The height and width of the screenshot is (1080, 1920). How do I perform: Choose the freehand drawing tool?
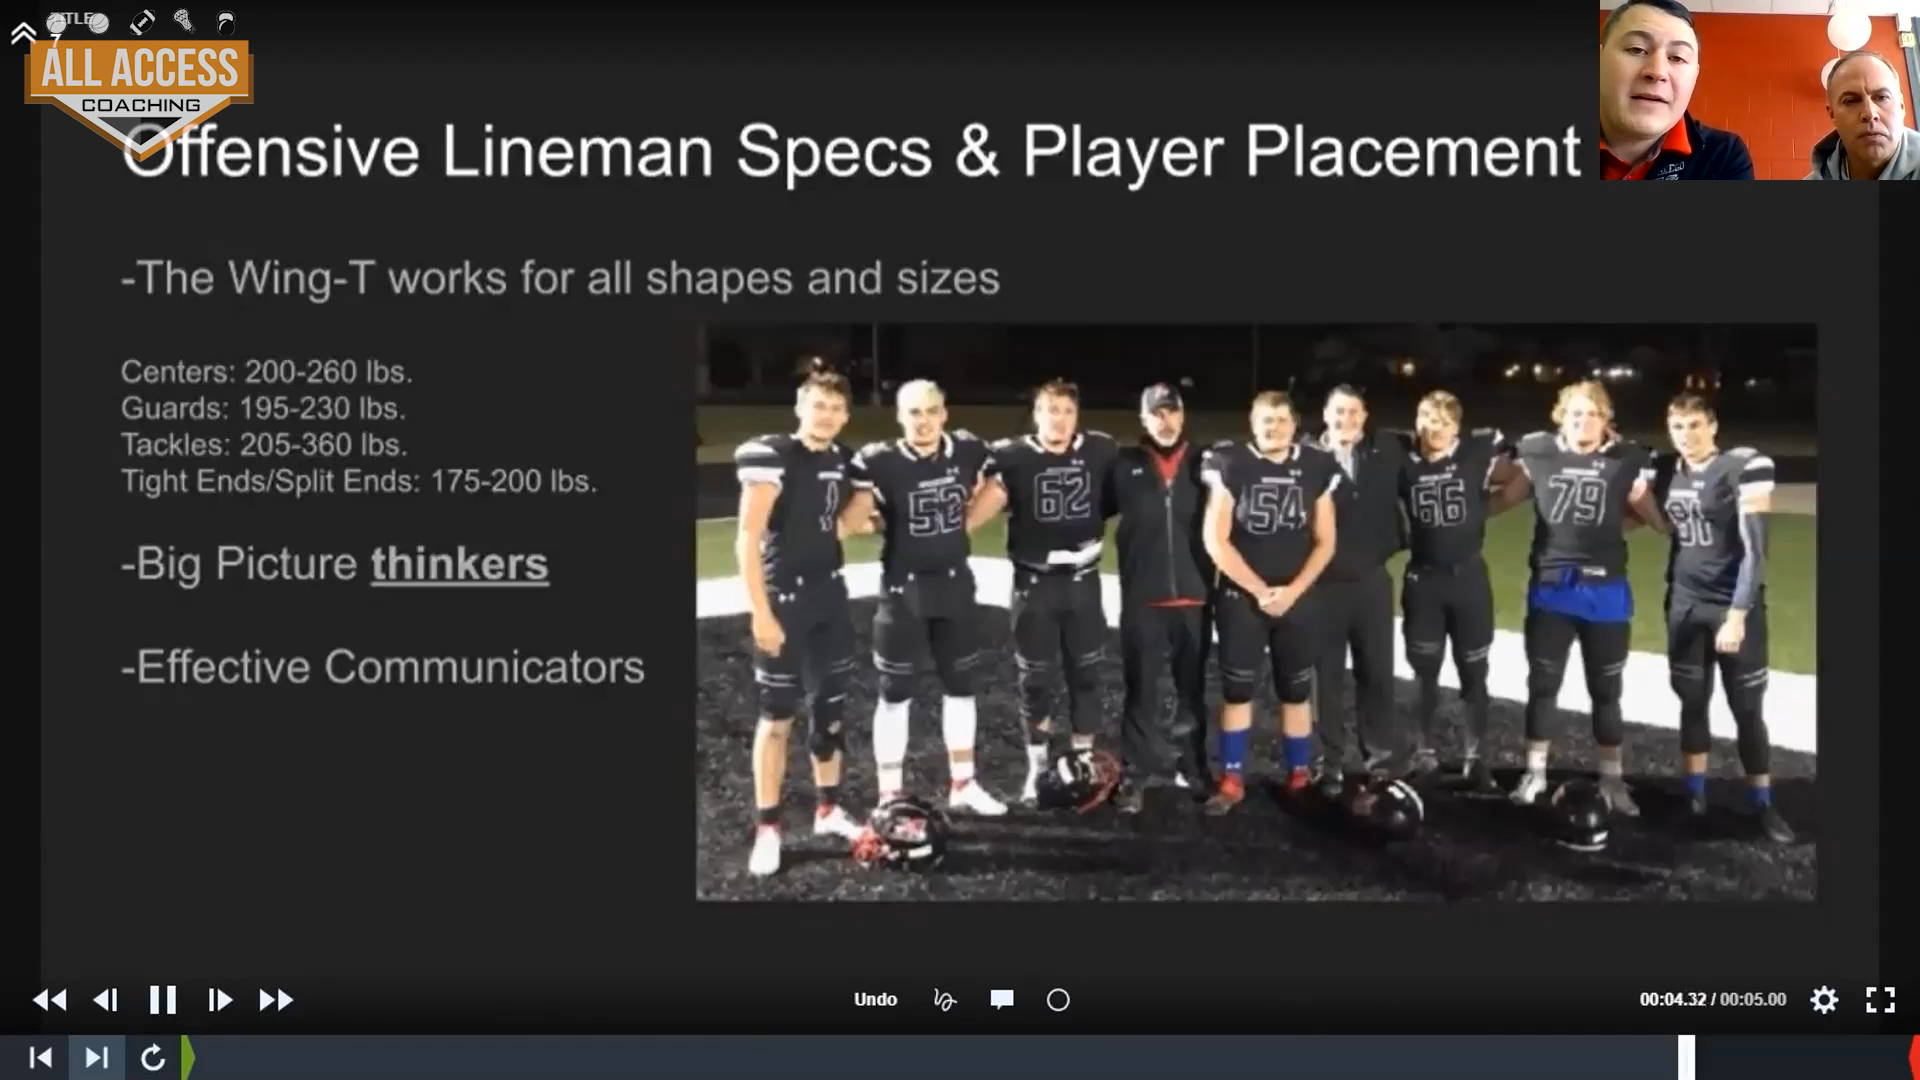(x=945, y=1000)
